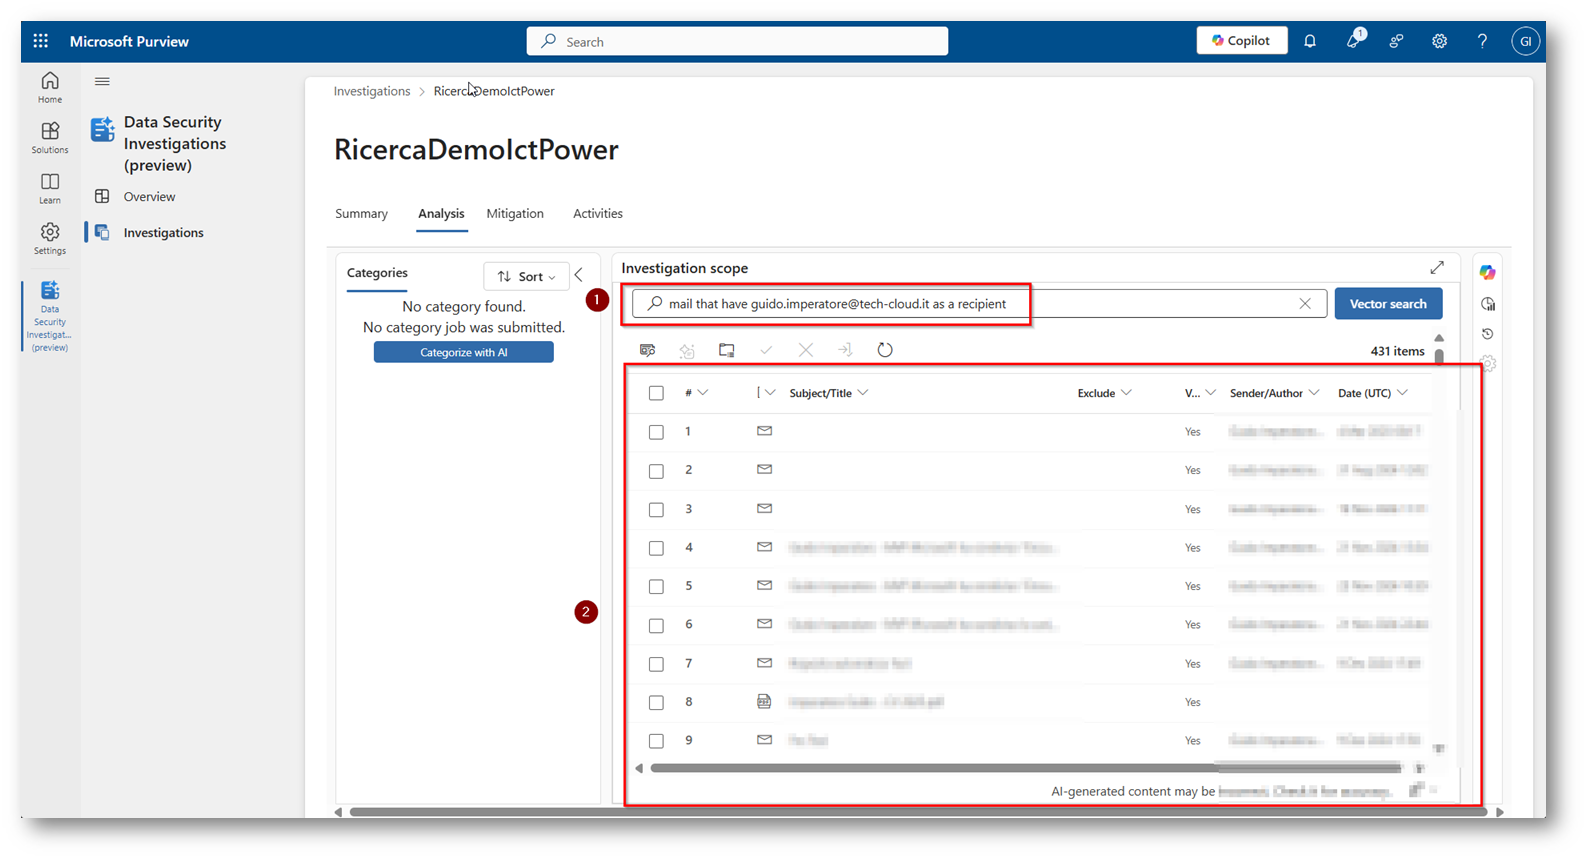
Task: Click the X exclude icon in toolbar
Action: 806,350
